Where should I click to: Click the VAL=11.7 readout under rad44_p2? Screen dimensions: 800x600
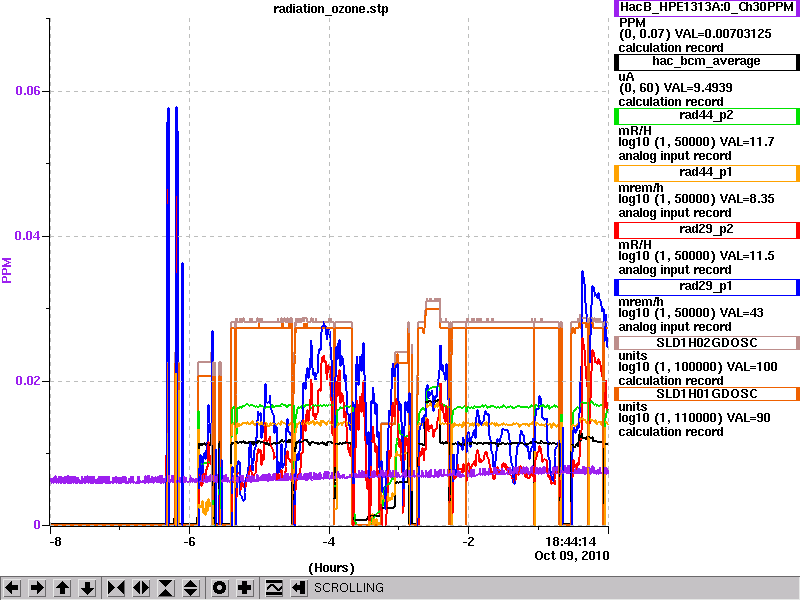point(747,142)
